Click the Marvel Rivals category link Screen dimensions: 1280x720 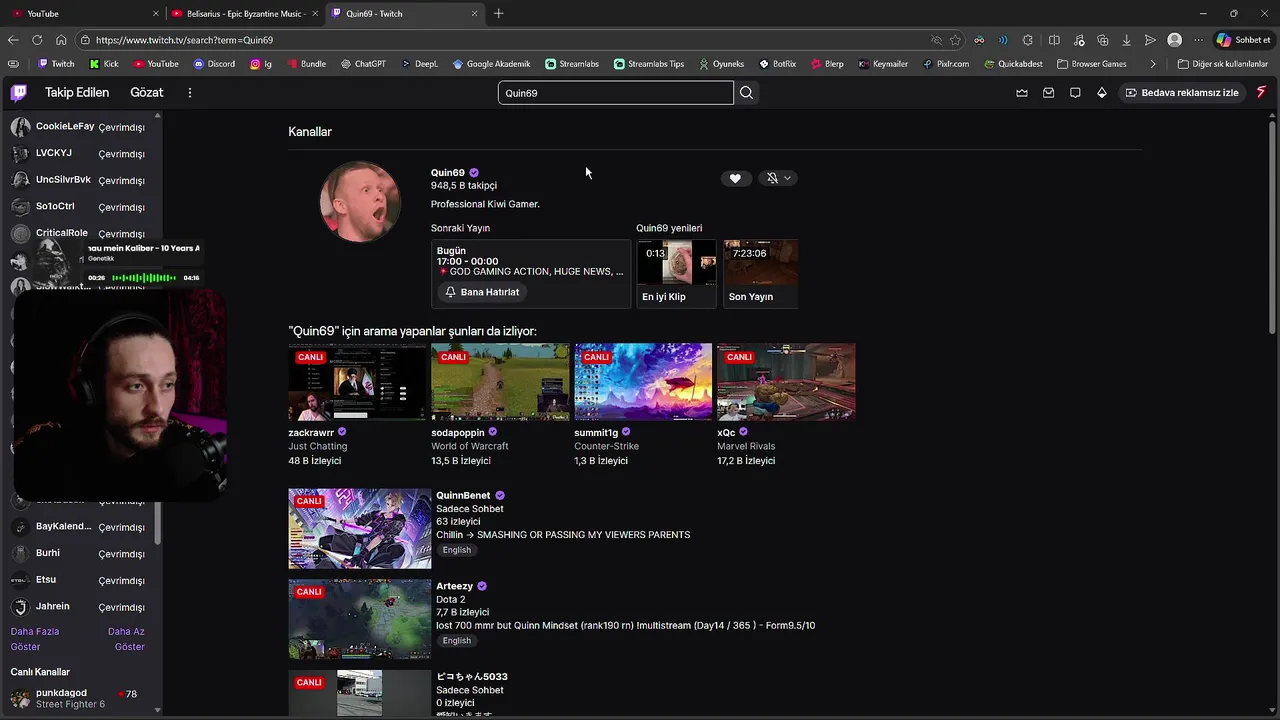point(746,446)
